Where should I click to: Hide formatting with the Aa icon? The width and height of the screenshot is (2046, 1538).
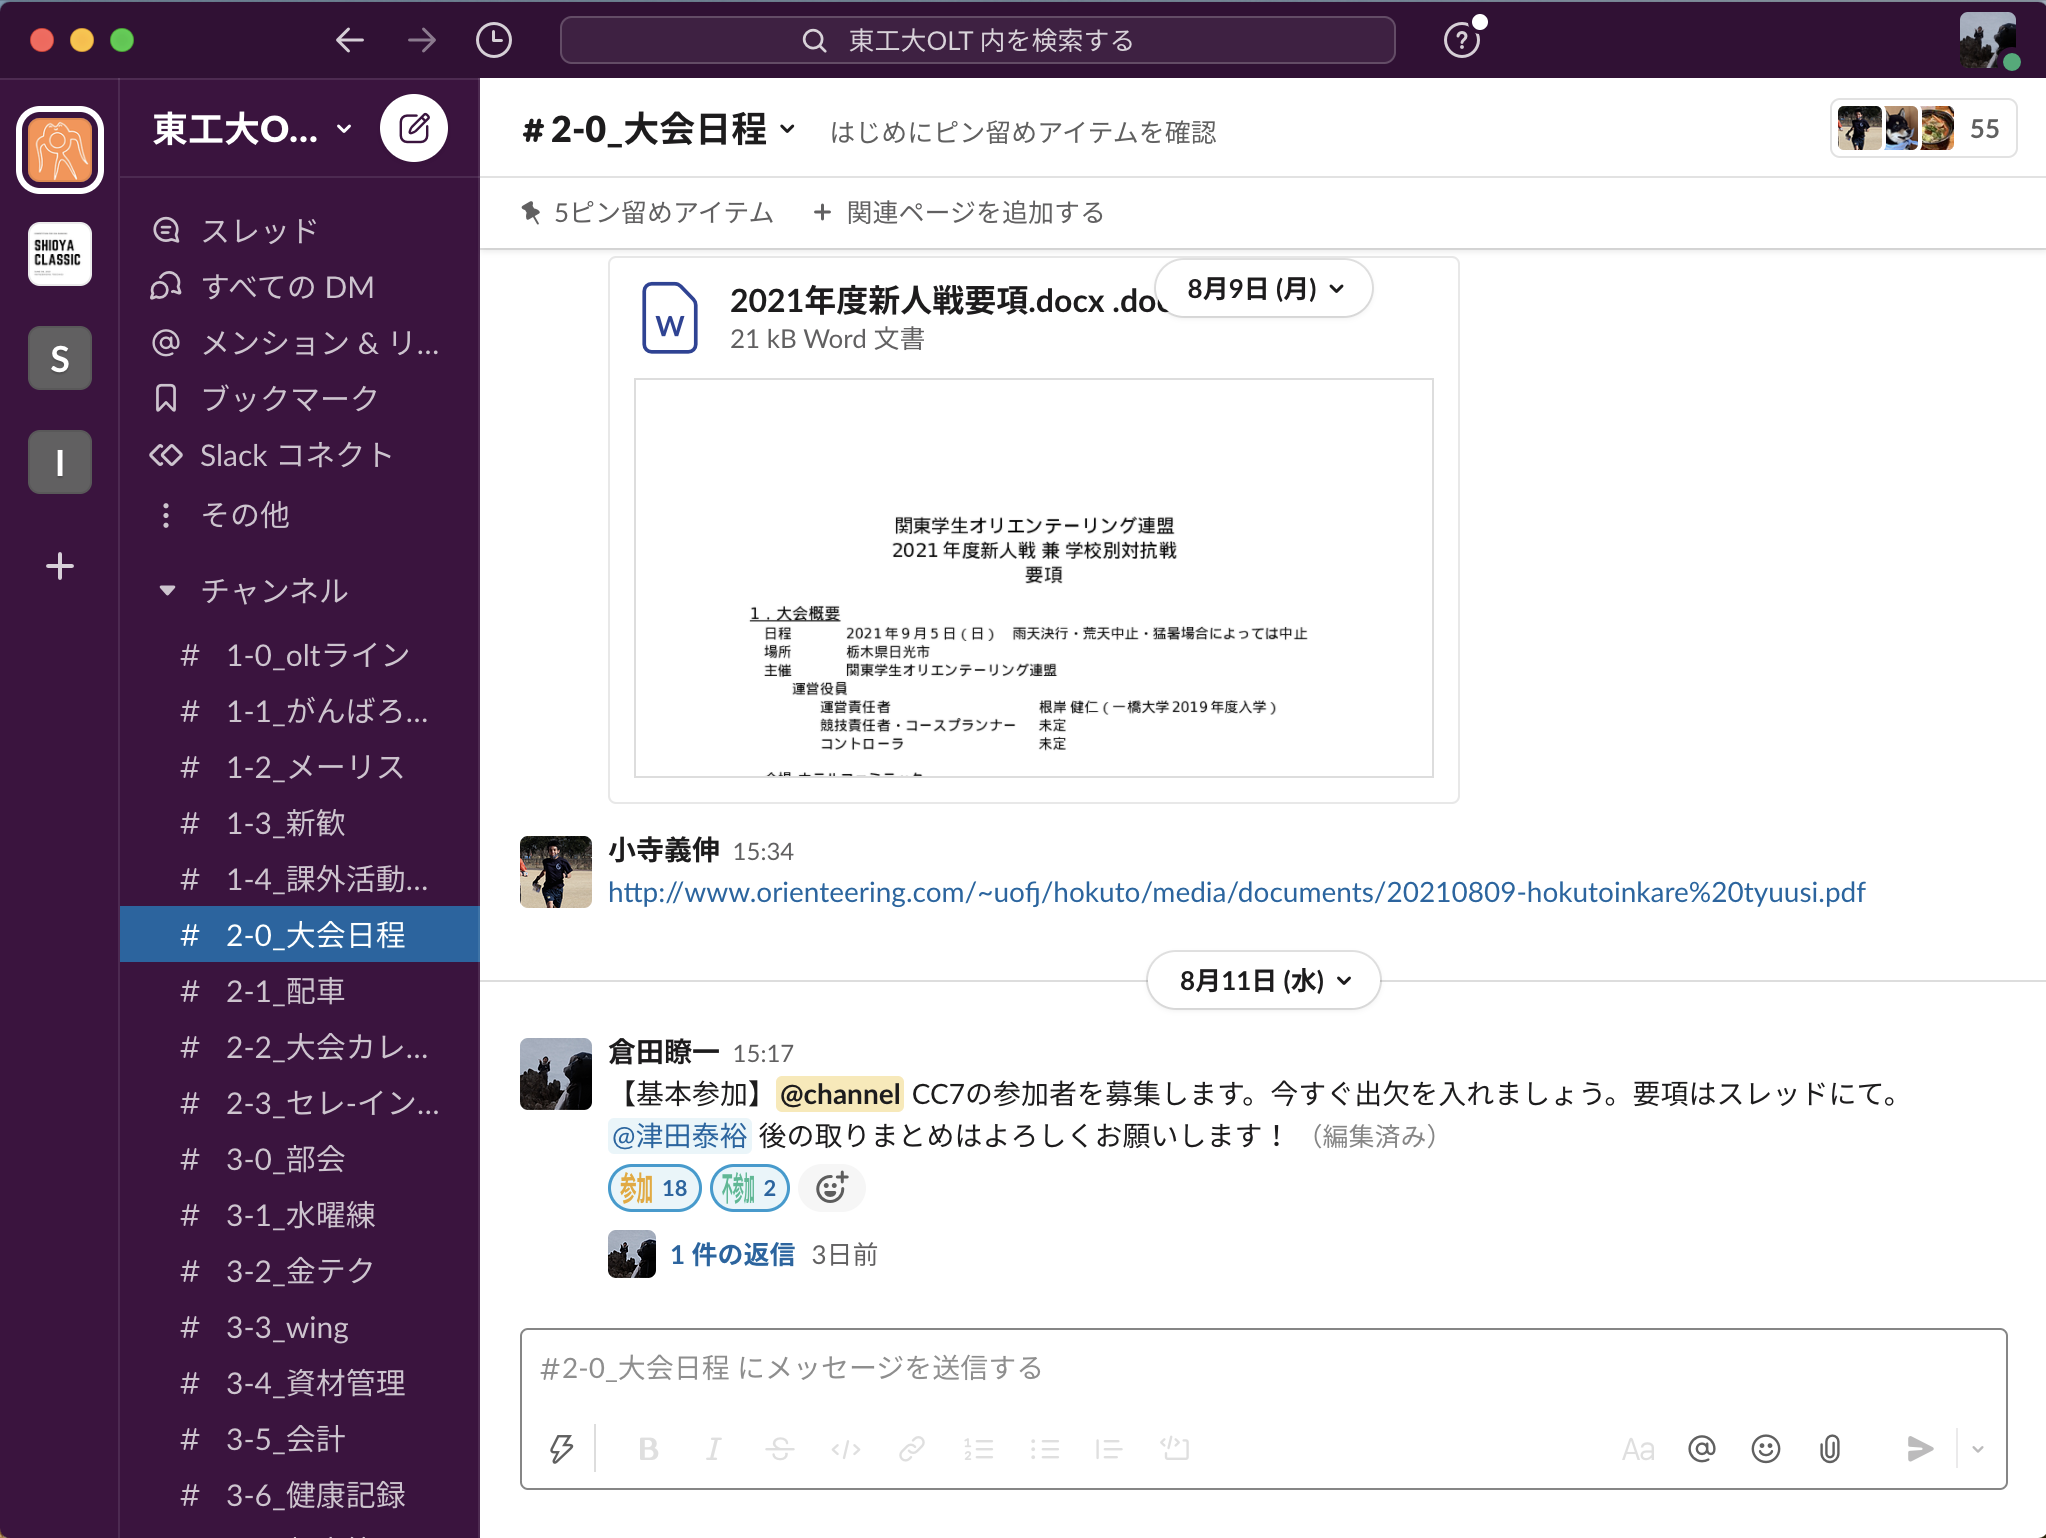click(1638, 1448)
